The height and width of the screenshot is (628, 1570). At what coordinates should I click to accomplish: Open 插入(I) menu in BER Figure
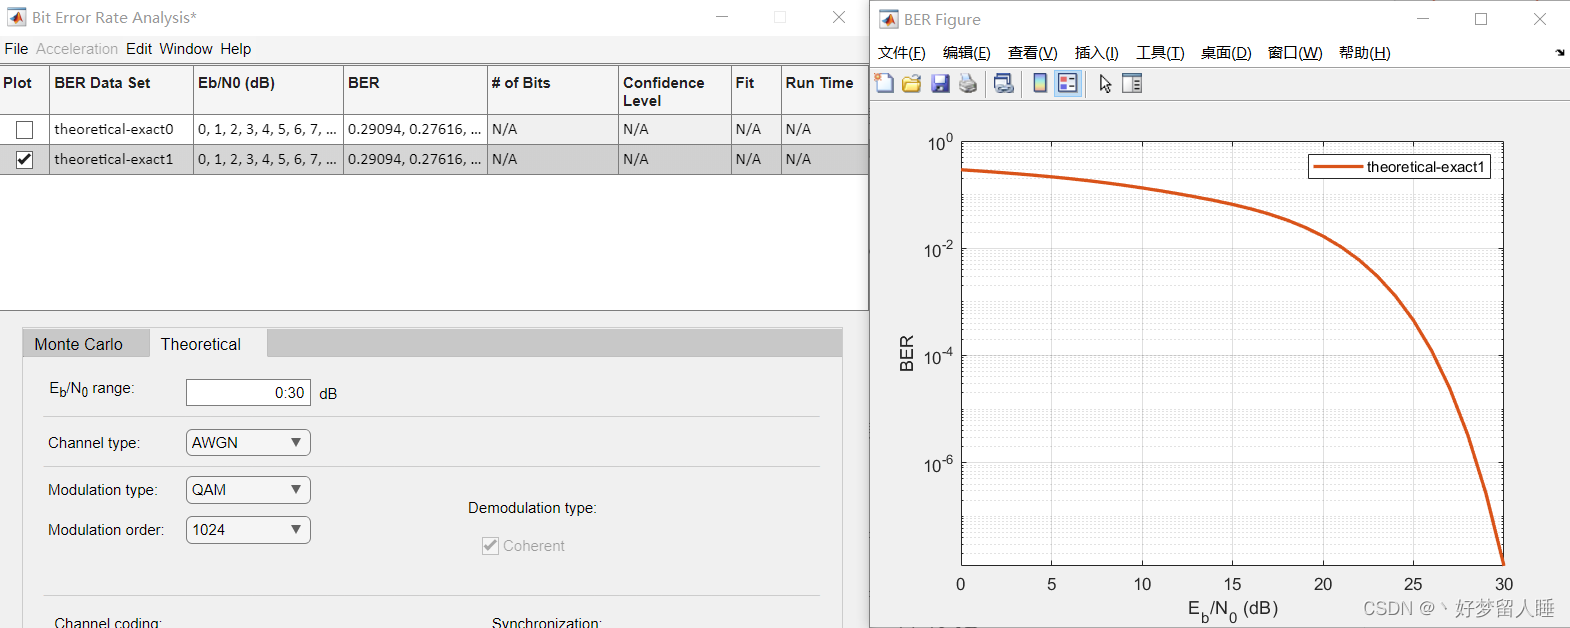pos(1097,52)
